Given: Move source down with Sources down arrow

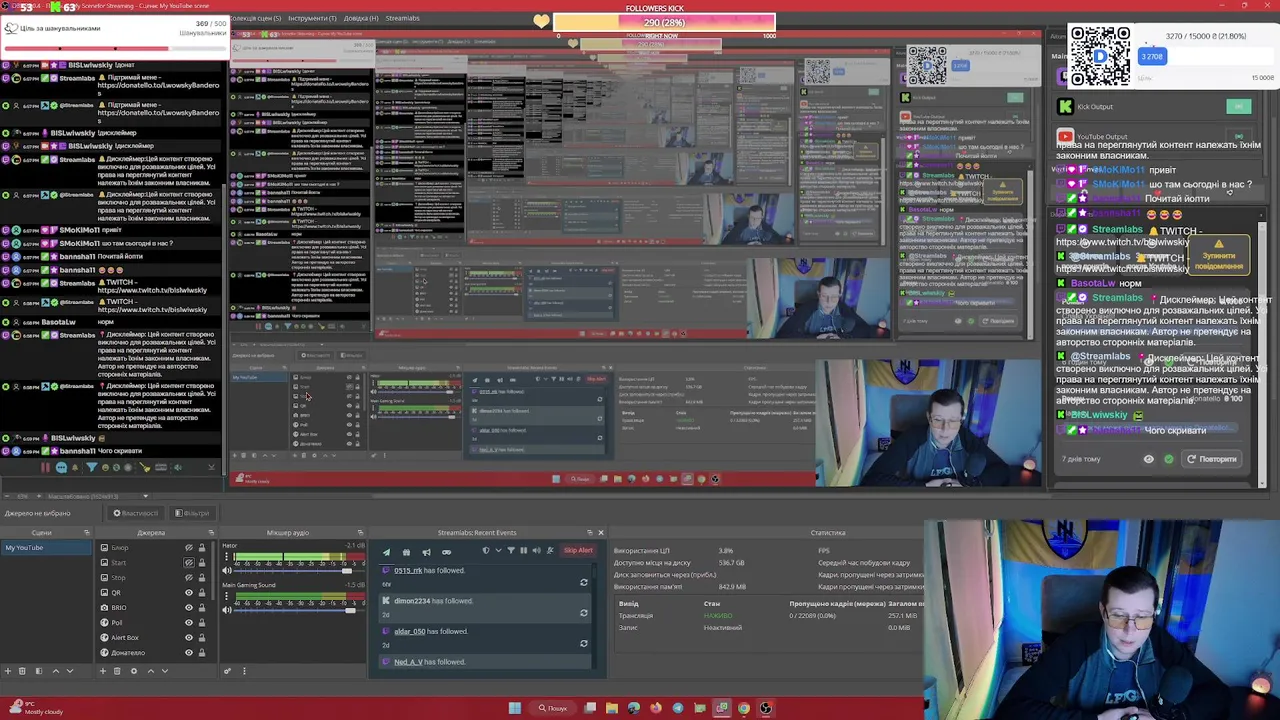Looking at the screenshot, I should point(165,671).
